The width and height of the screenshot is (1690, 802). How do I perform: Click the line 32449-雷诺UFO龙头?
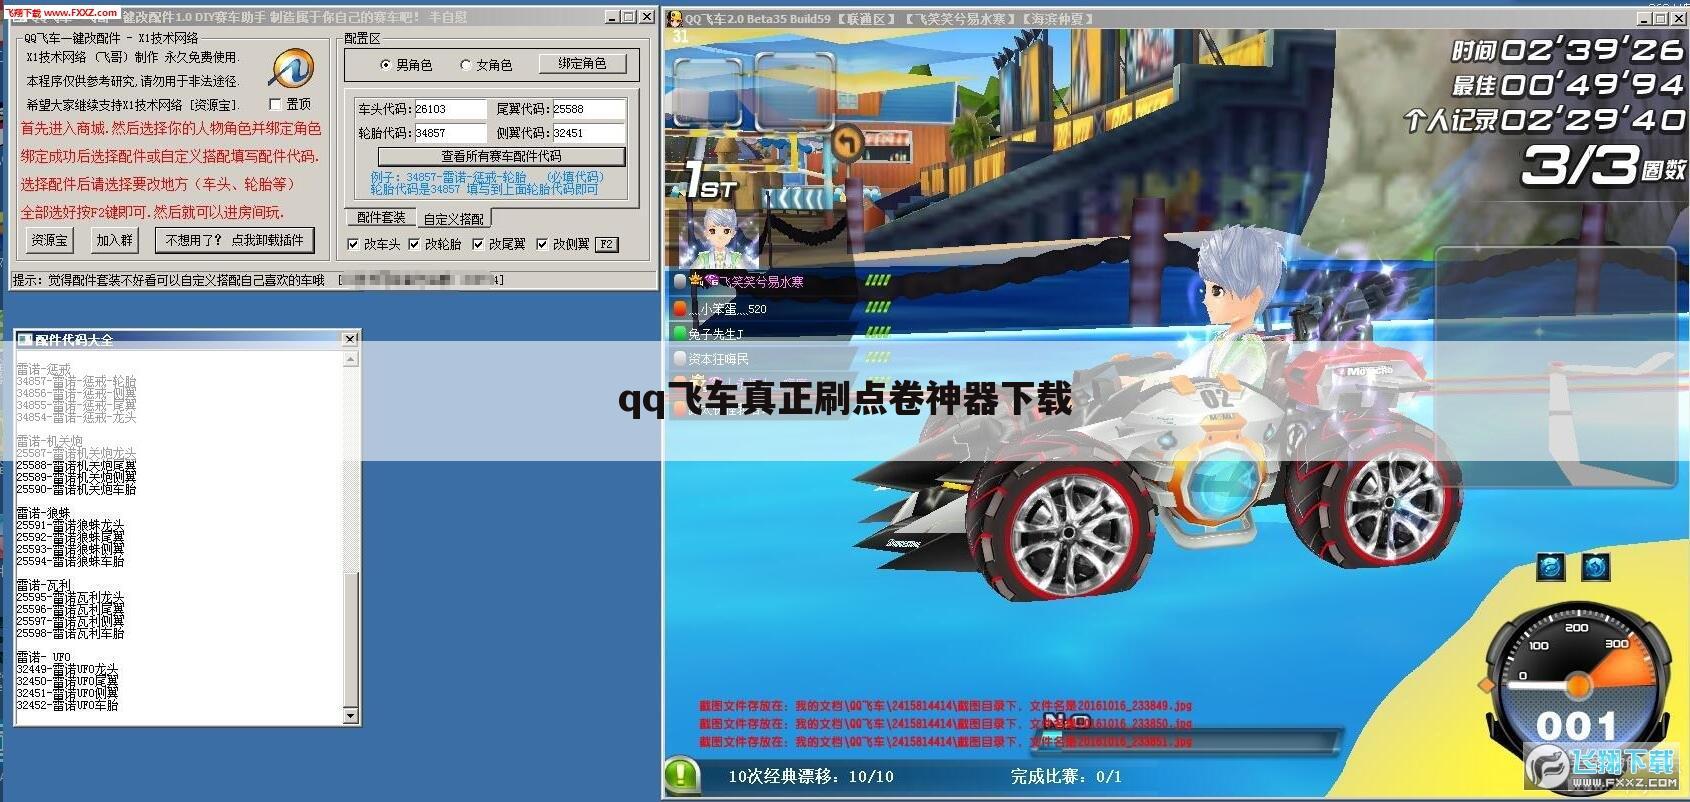(67, 669)
